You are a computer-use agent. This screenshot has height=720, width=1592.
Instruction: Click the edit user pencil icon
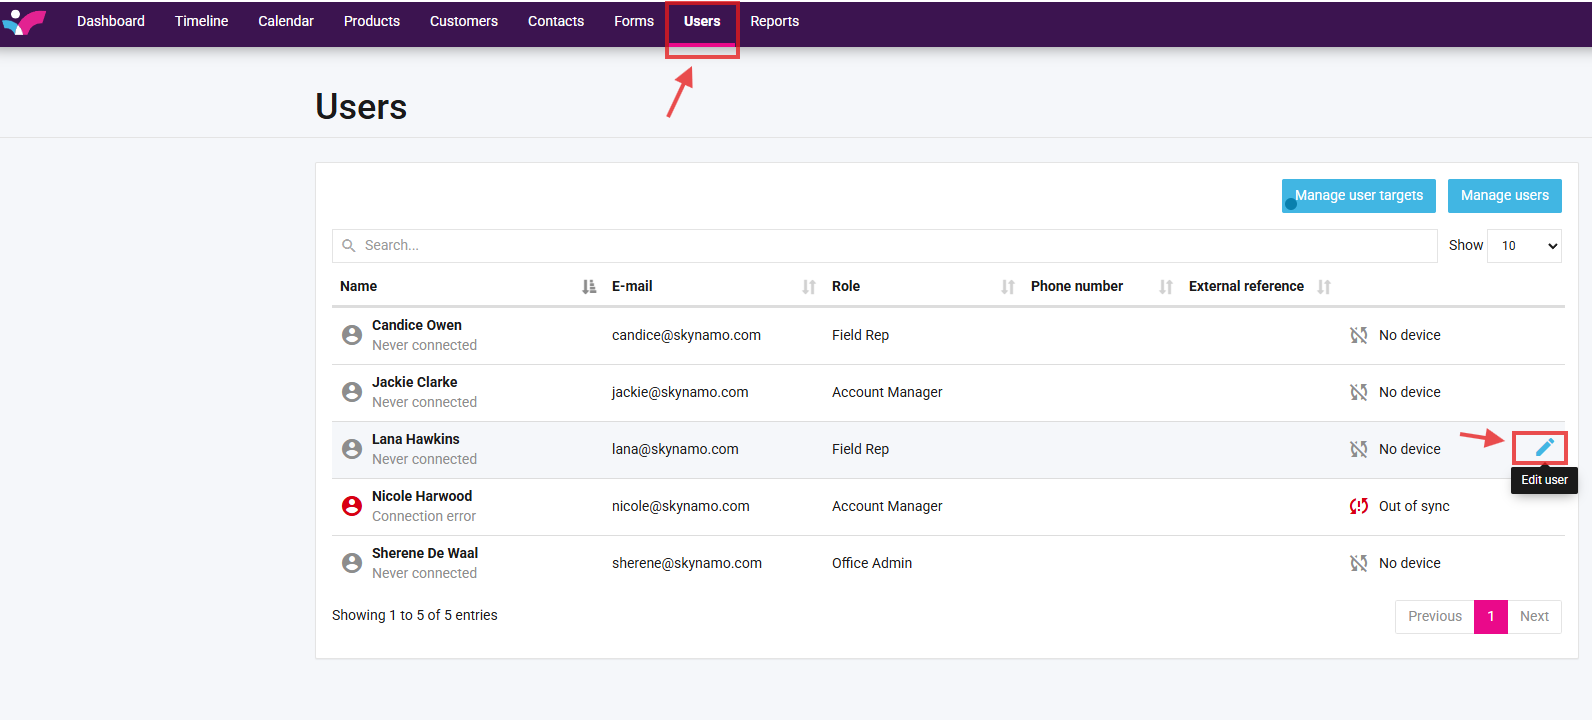click(1544, 448)
